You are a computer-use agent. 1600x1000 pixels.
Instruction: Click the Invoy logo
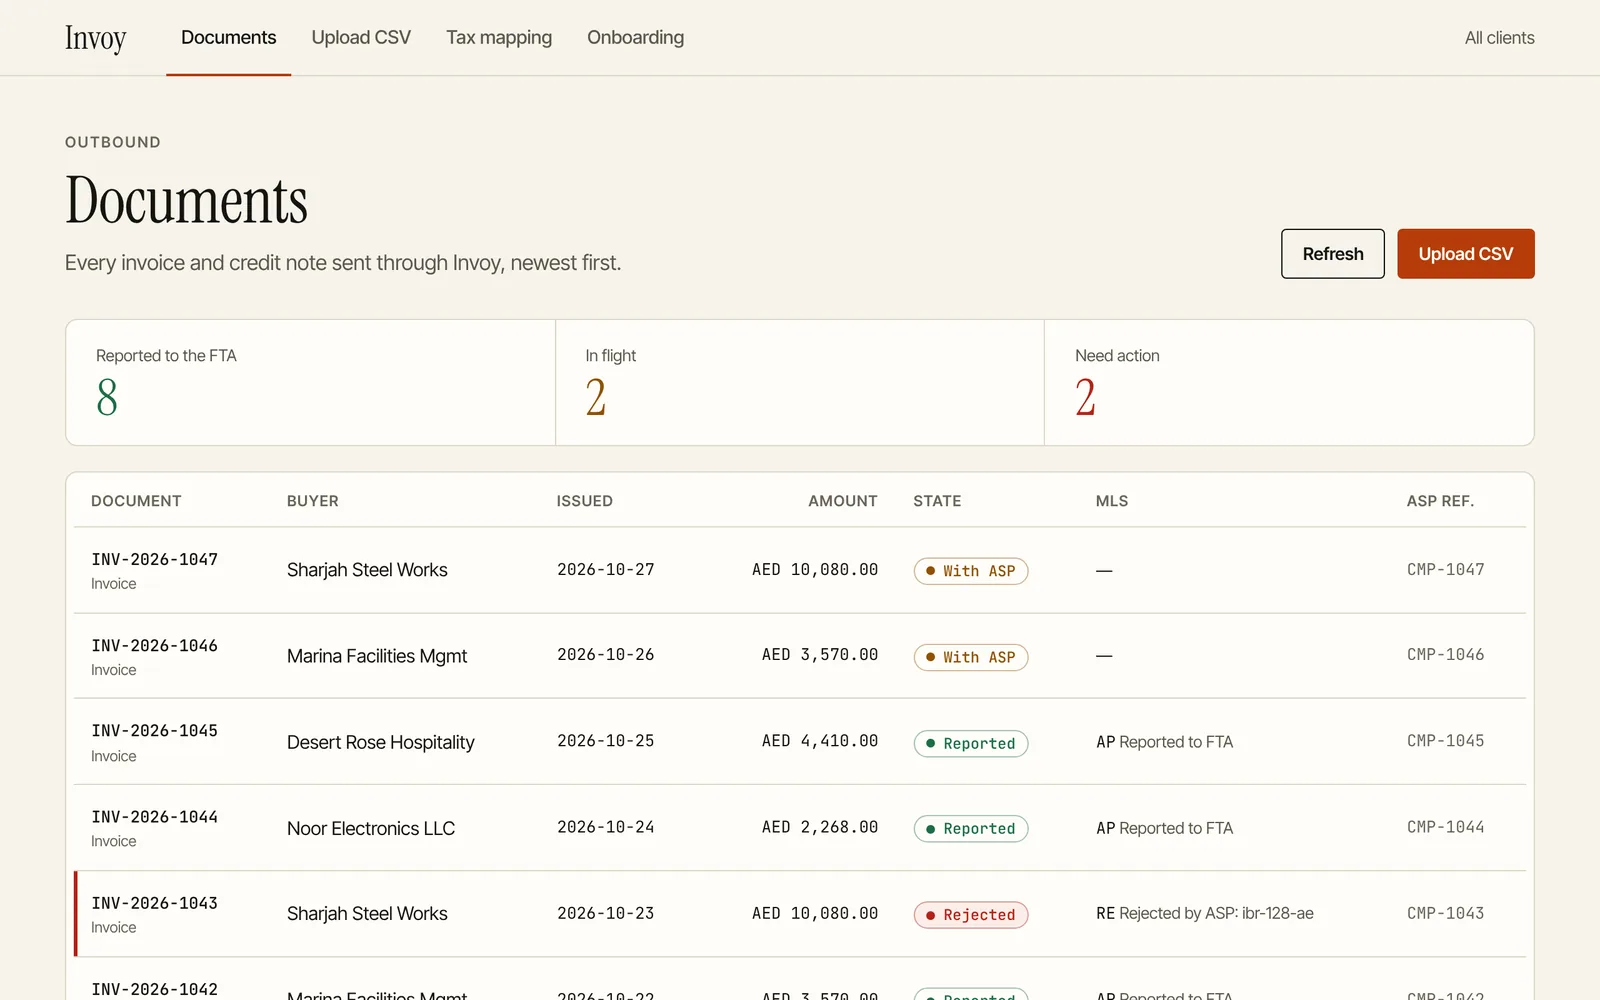[x=95, y=38]
